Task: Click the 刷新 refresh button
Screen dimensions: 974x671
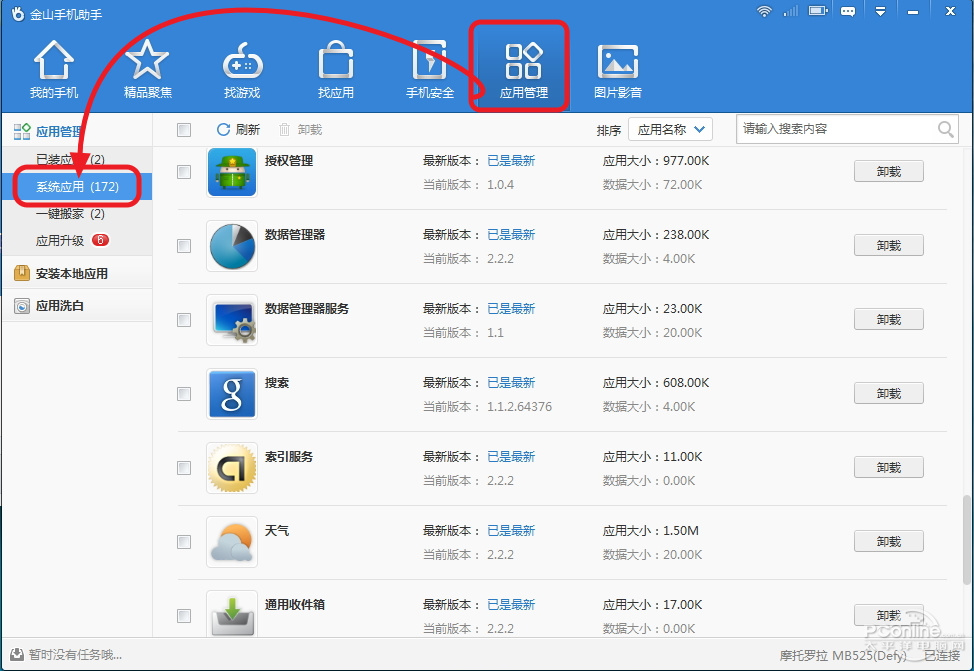Action: [x=238, y=130]
